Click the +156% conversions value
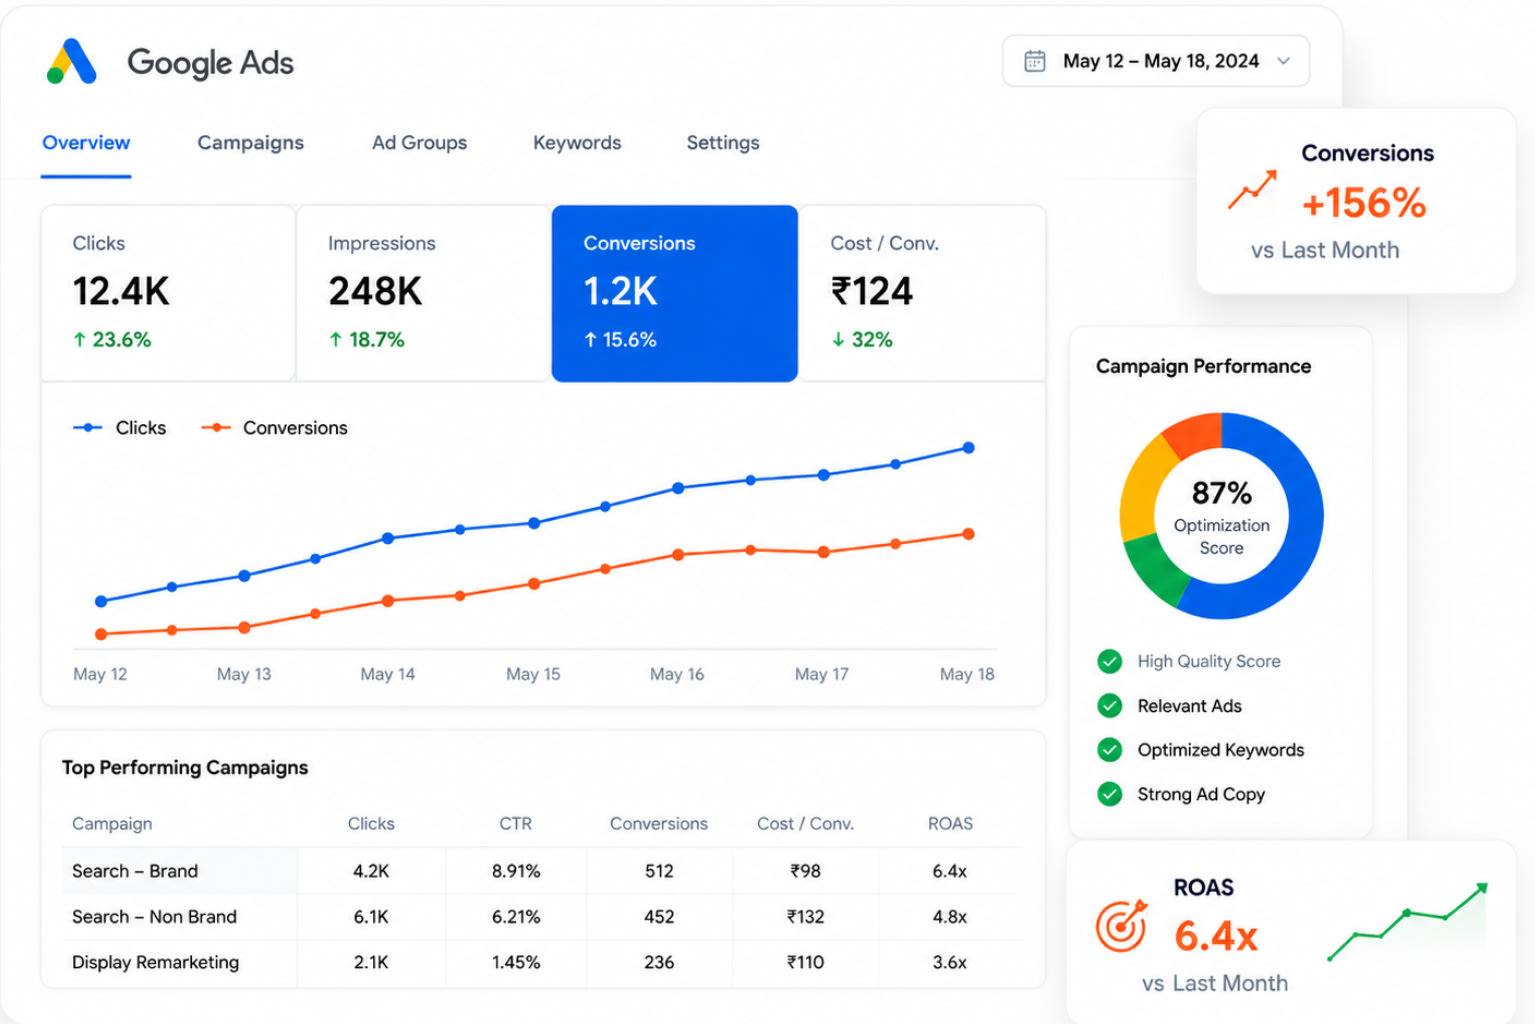Image resolution: width=1535 pixels, height=1024 pixels. click(1364, 203)
